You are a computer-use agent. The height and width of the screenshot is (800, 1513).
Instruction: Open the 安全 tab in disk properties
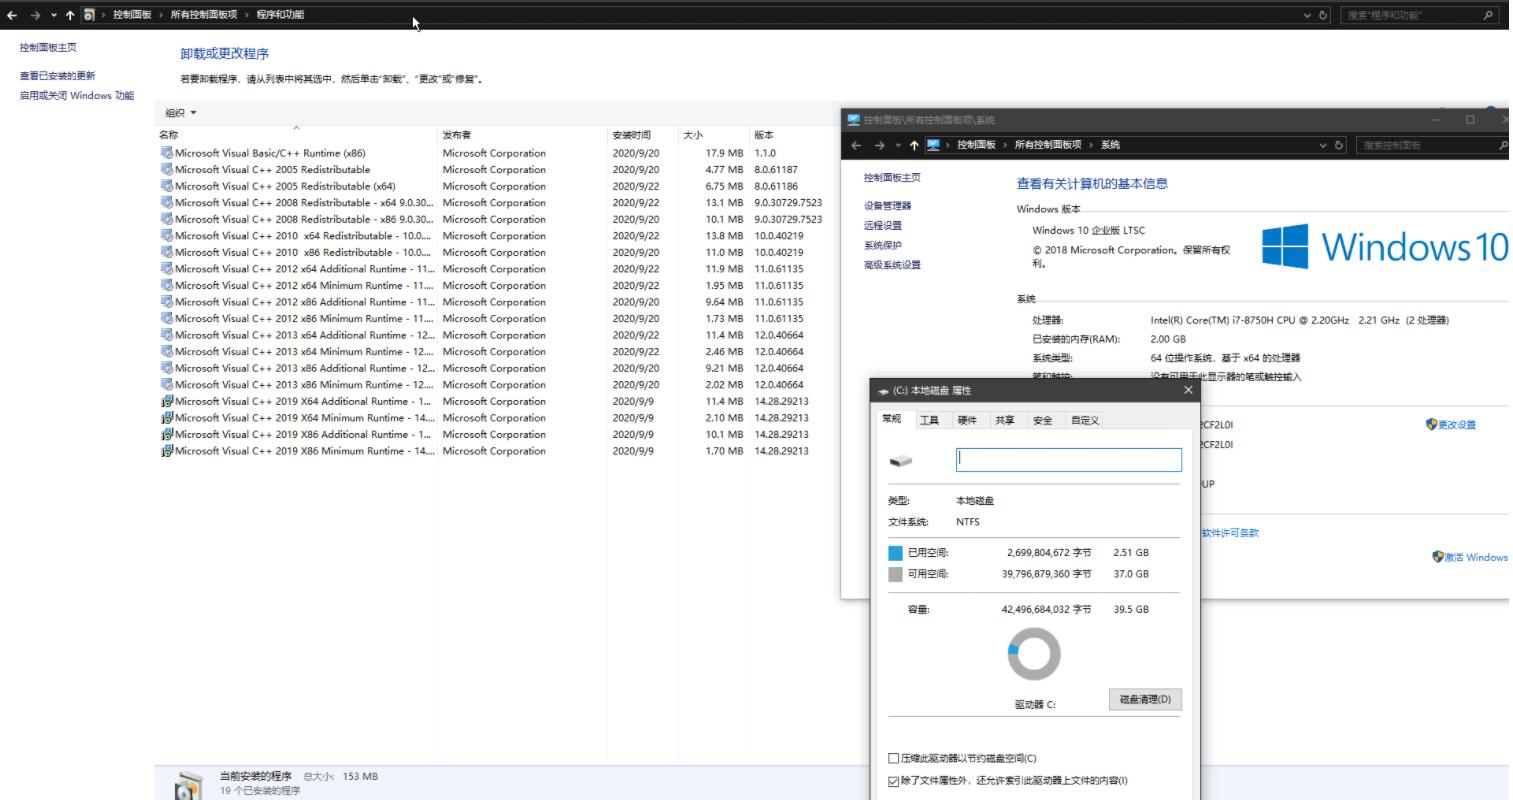pos(1042,420)
